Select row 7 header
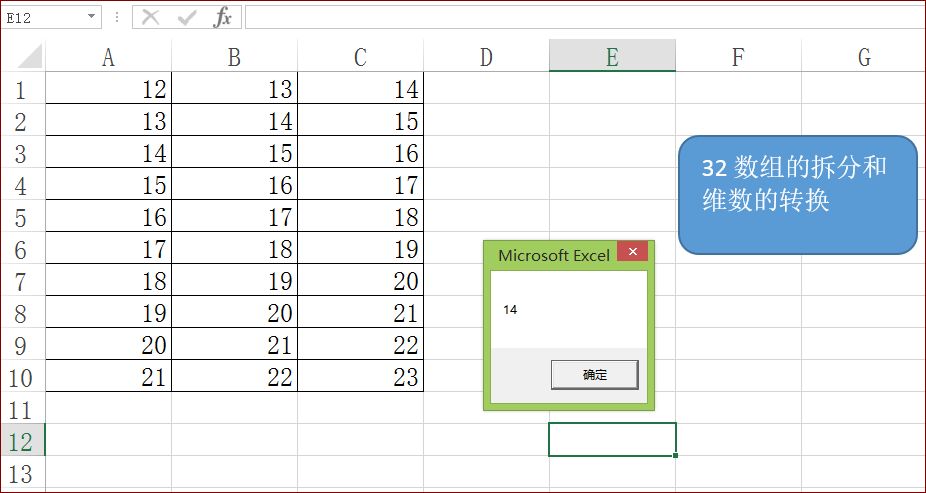The image size is (926, 493). [x=23, y=279]
